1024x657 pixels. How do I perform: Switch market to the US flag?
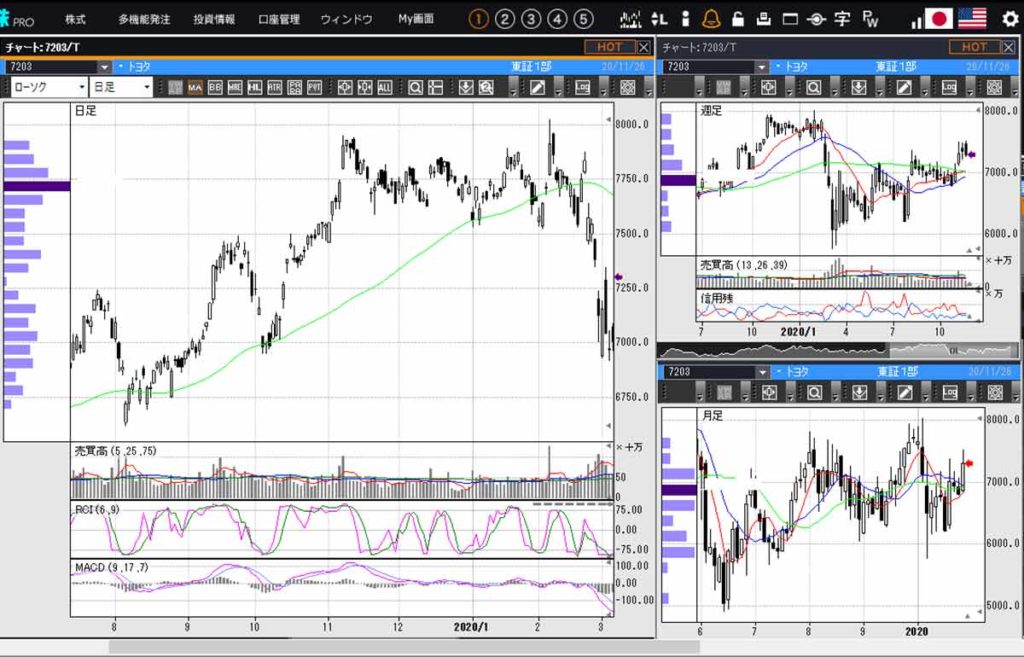click(971, 19)
